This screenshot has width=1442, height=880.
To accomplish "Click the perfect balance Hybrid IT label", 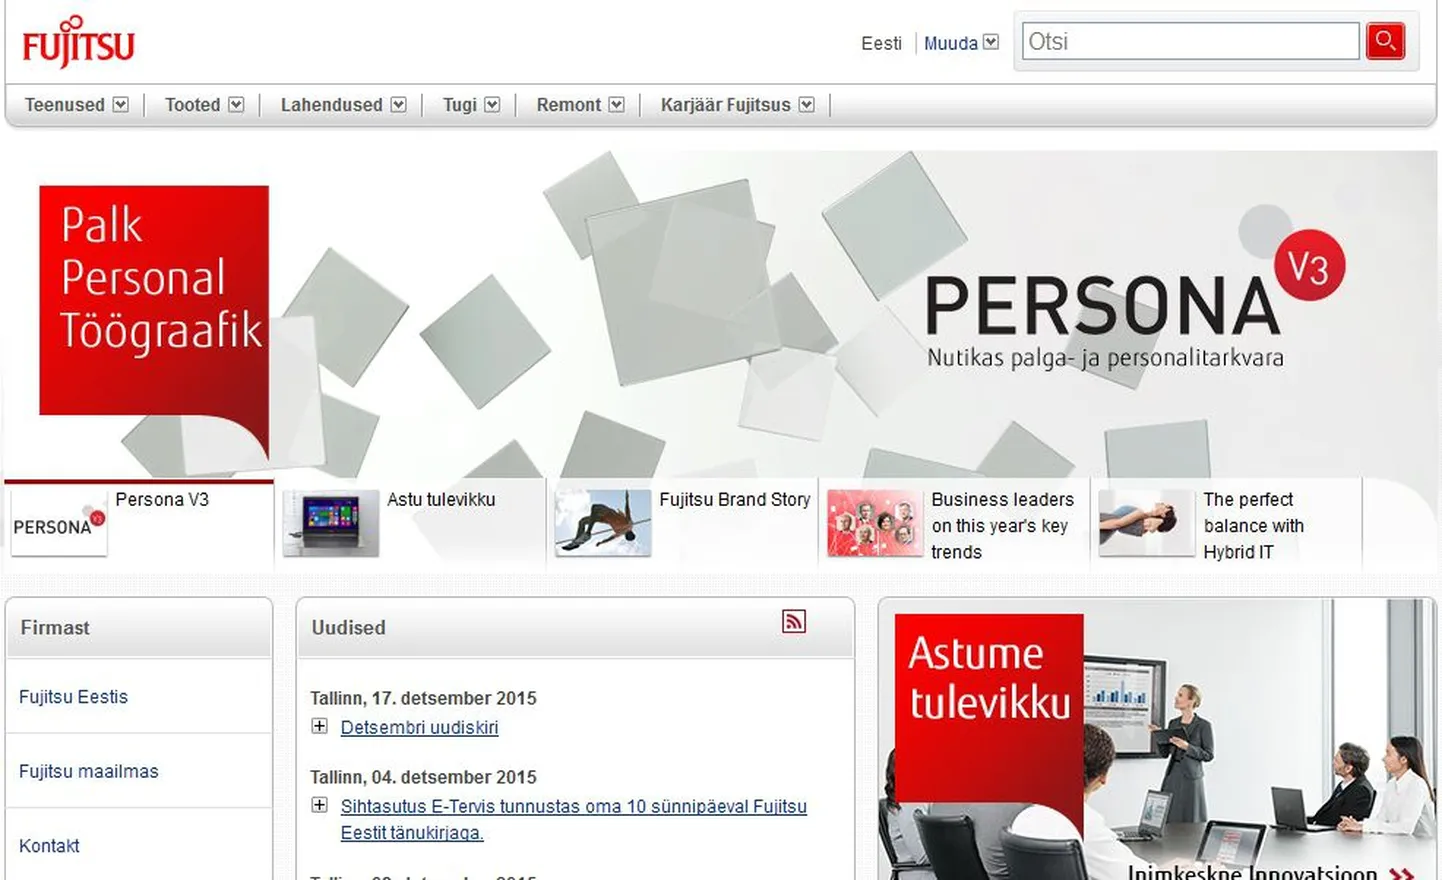I will click(x=1253, y=525).
